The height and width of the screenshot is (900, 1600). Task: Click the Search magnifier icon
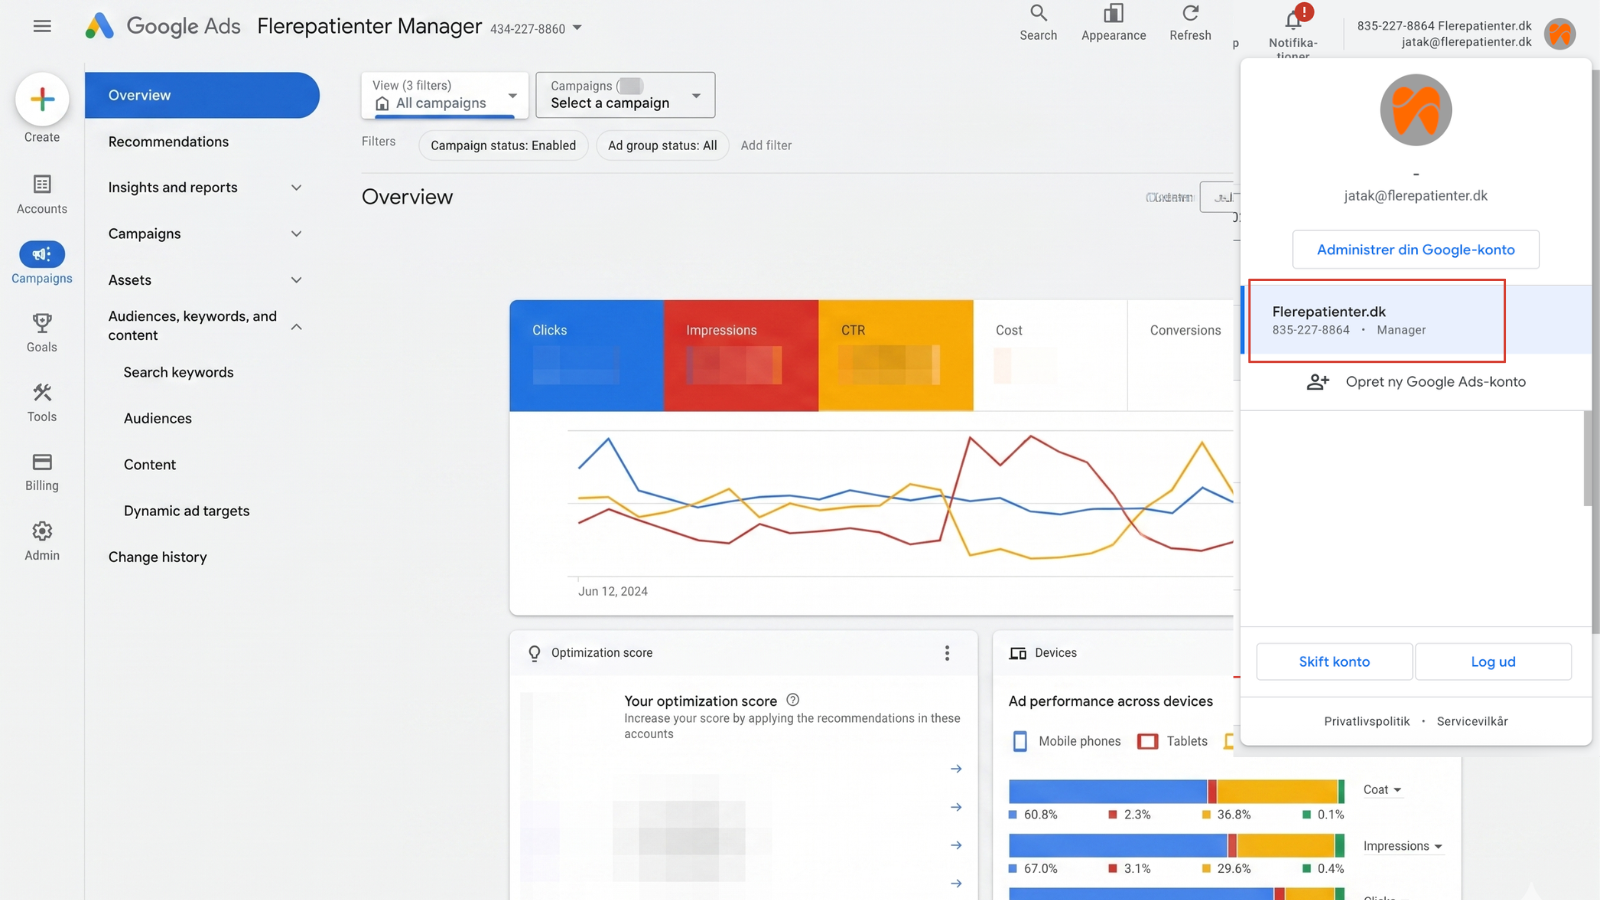click(x=1038, y=14)
